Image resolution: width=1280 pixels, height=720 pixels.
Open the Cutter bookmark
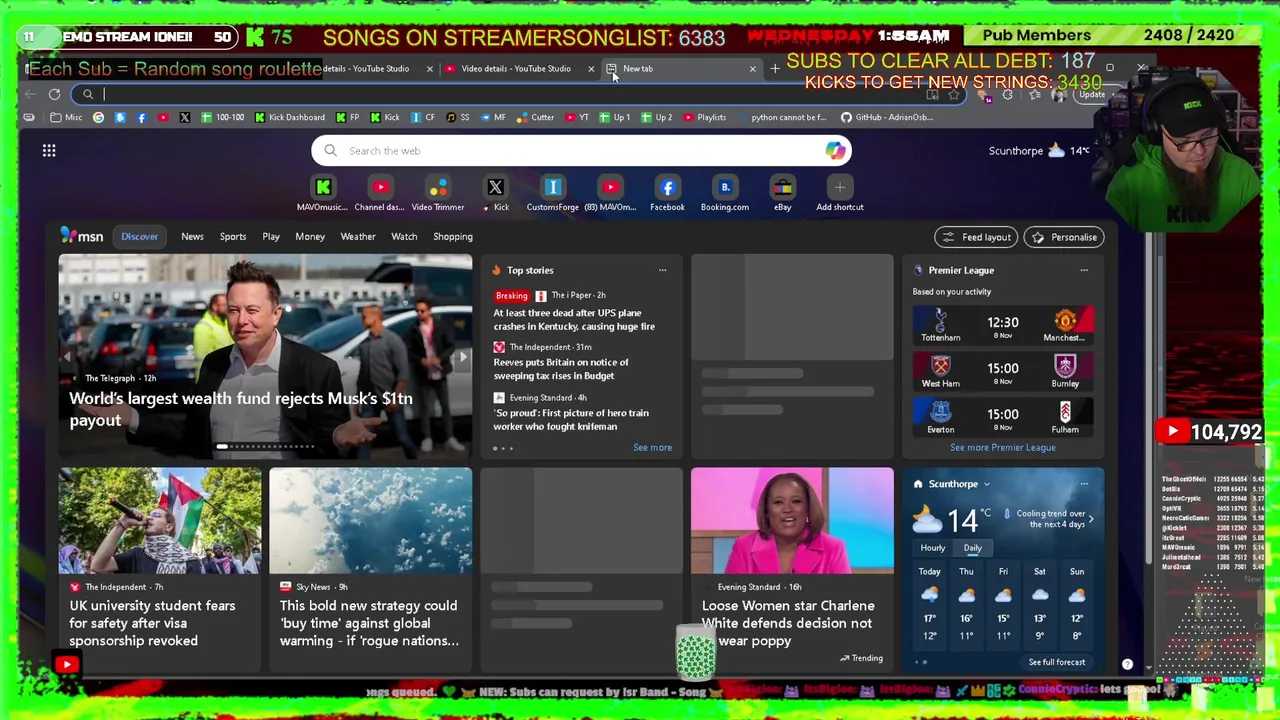[535, 117]
